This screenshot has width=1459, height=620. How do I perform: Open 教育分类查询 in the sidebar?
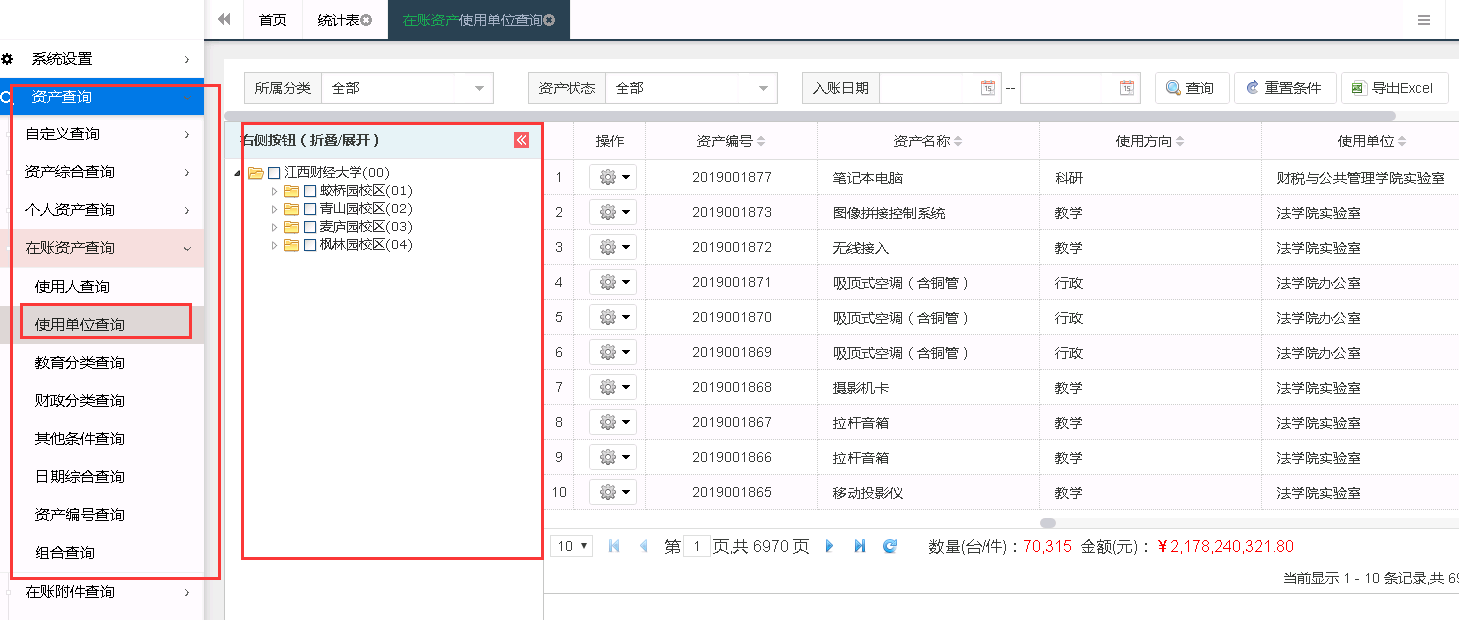point(80,363)
